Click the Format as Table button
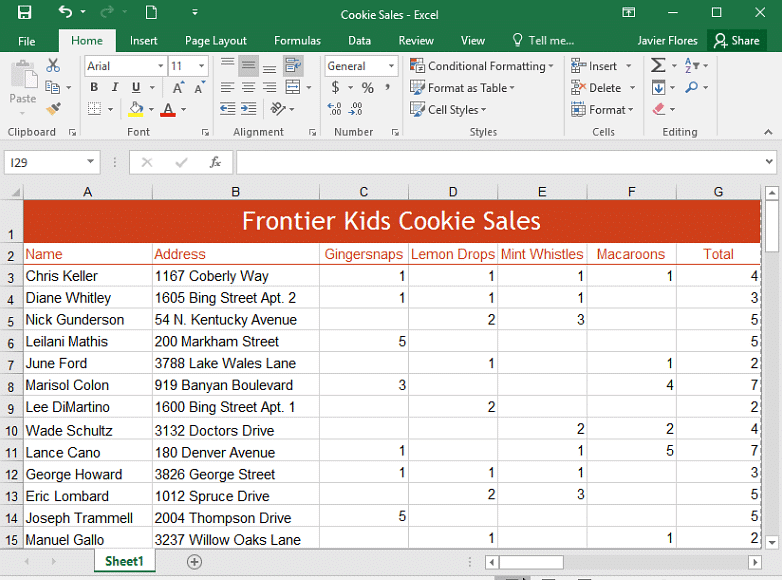This screenshot has width=782, height=580. click(x=463, y=88)
